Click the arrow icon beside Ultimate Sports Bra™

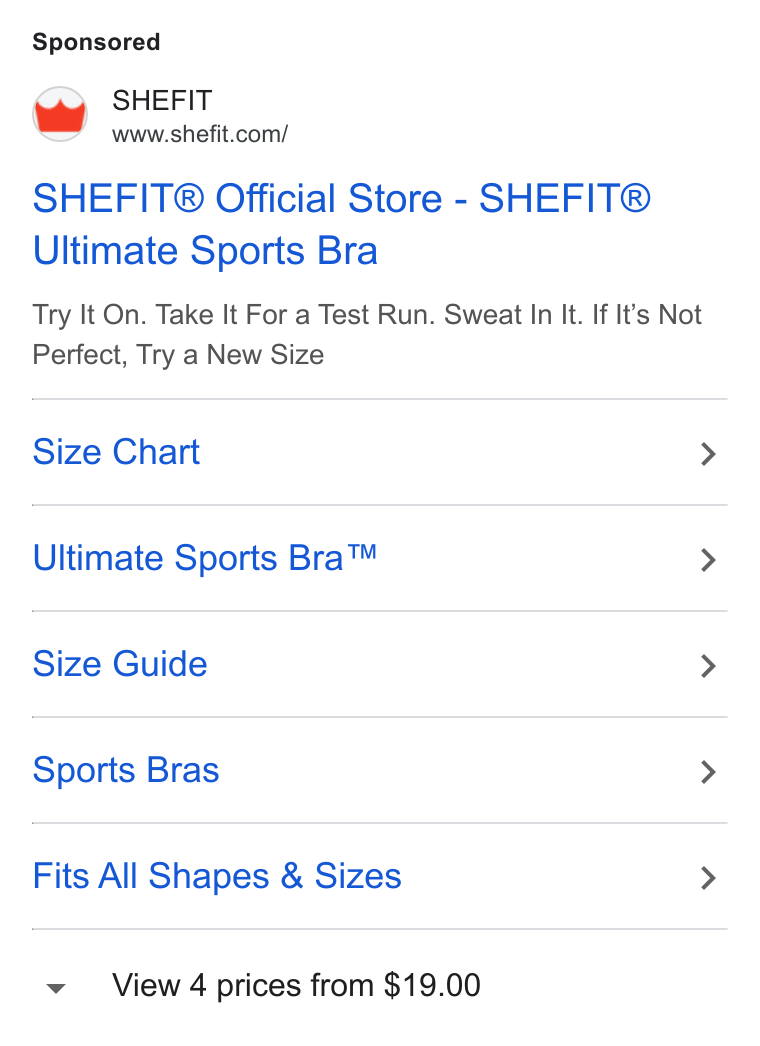coord(708,560)
